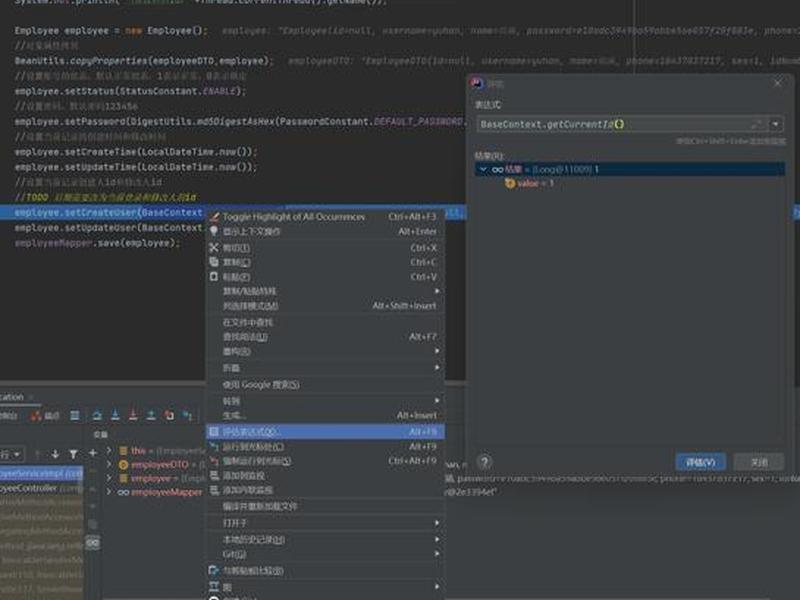Viewport: 800px width, 600px height.
Task: Click the red Actuator/endpoints tab icon
Action: click(36, 416)
